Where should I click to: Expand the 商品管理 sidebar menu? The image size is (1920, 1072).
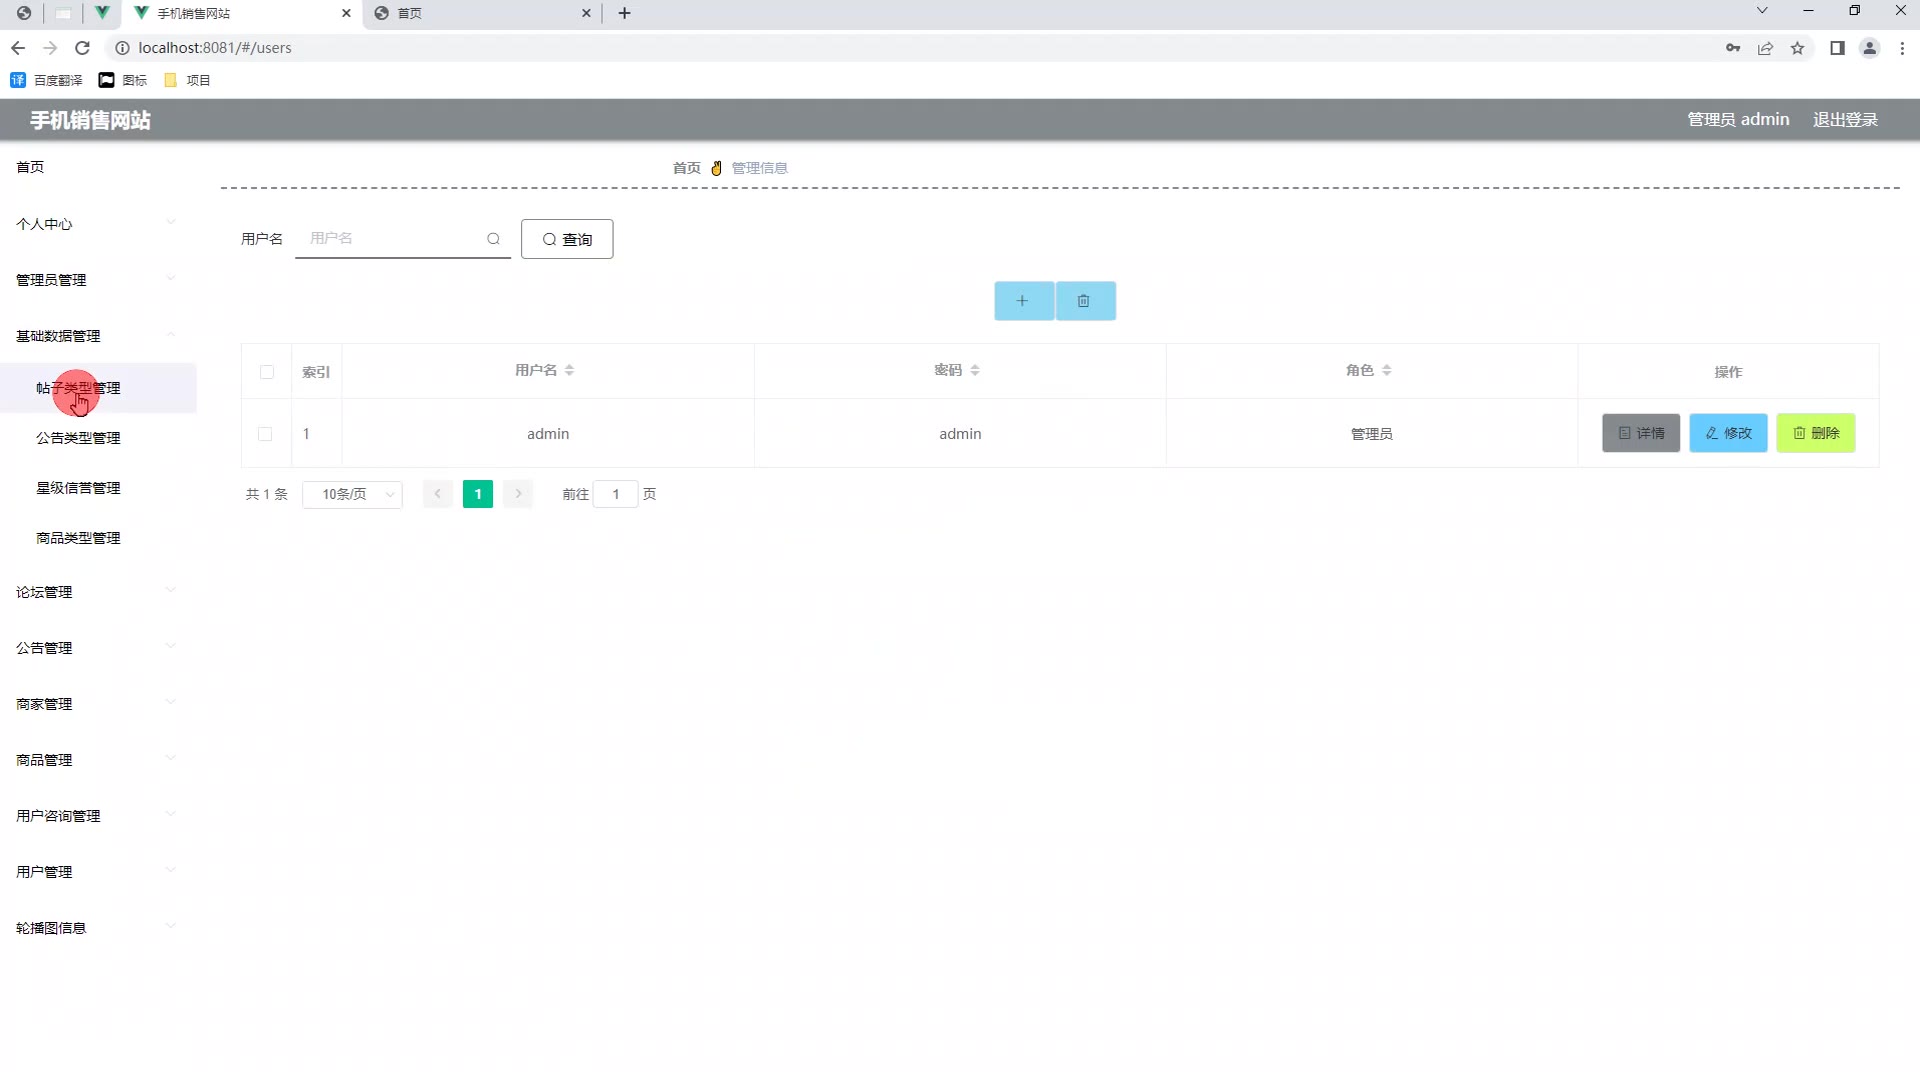[98, 760]
